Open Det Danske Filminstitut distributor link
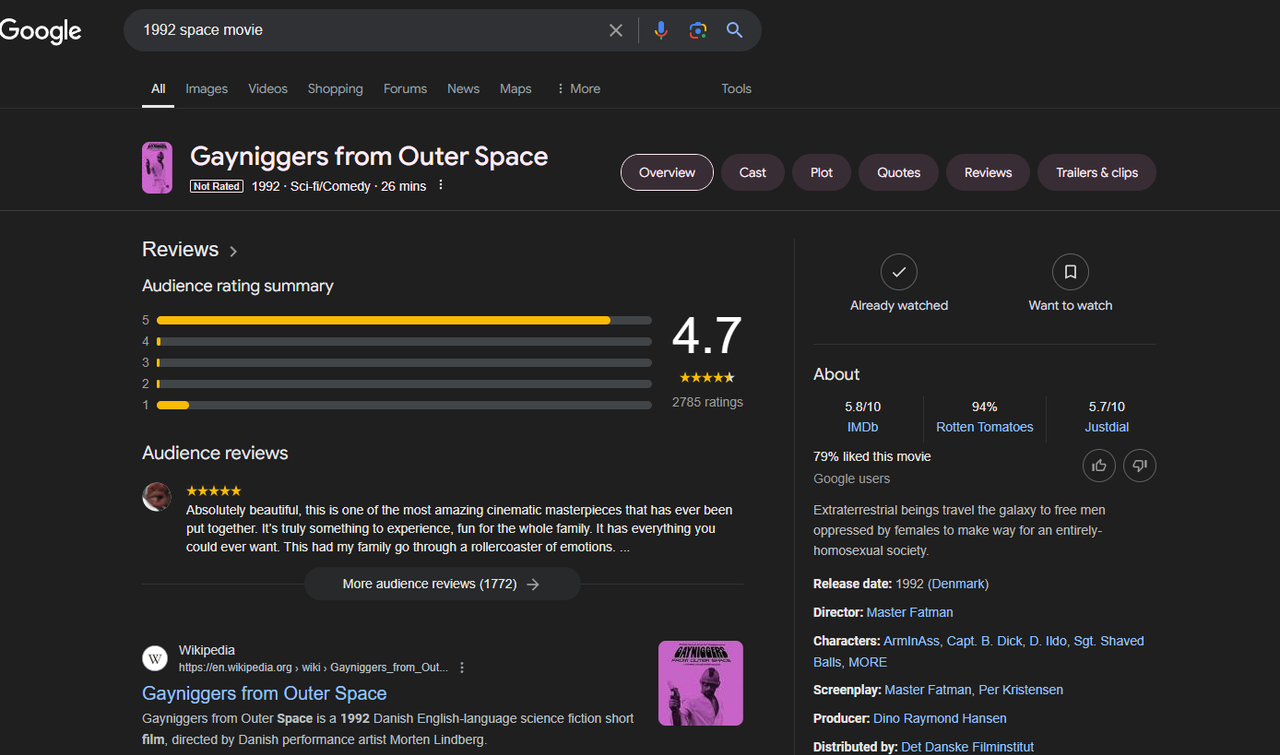 (x=967, y=747)
